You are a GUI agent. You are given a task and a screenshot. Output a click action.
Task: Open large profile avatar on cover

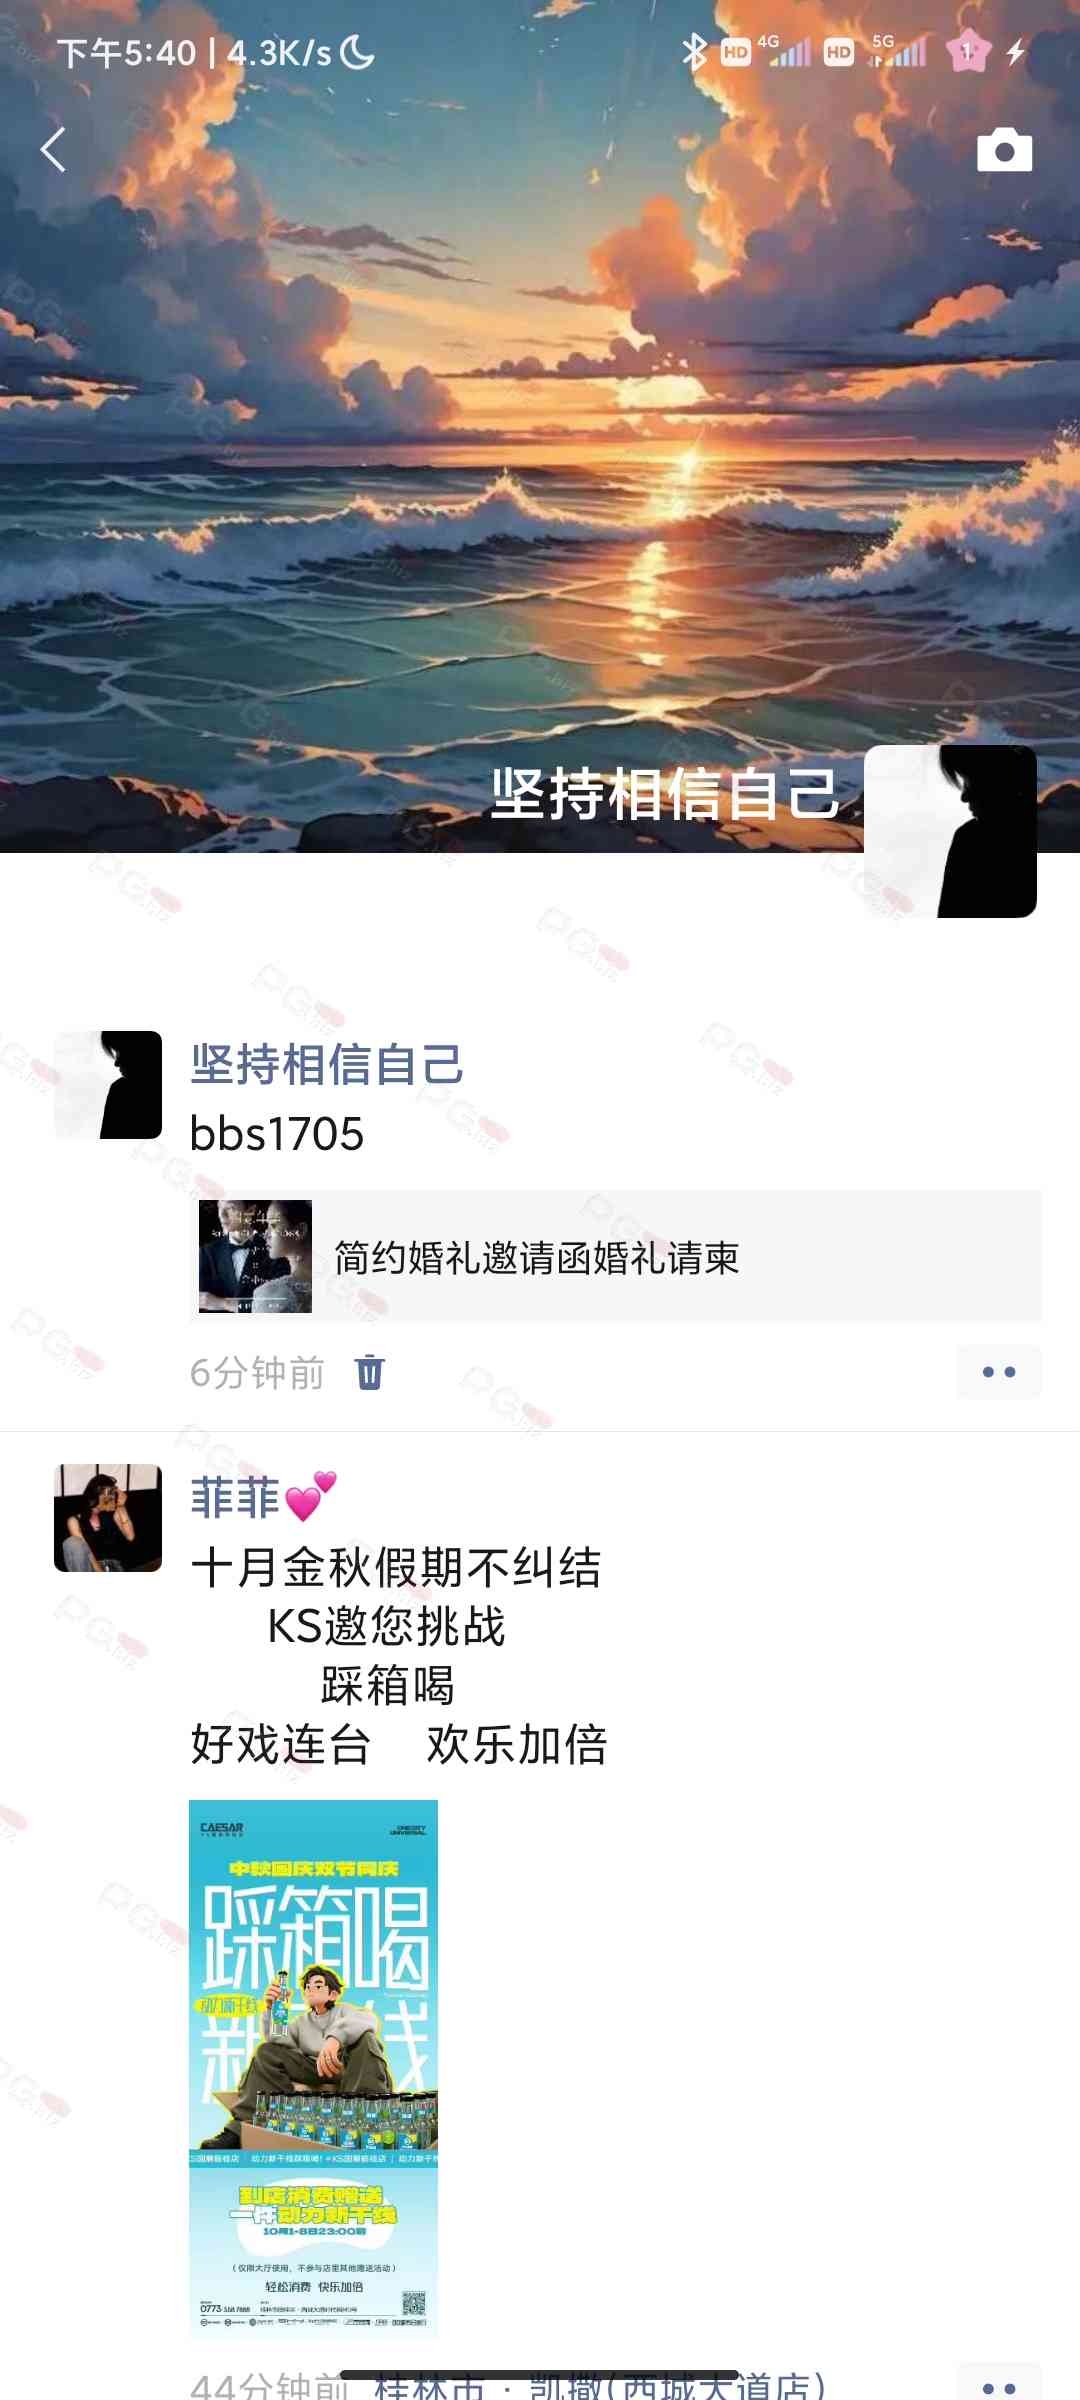(950, 831)
